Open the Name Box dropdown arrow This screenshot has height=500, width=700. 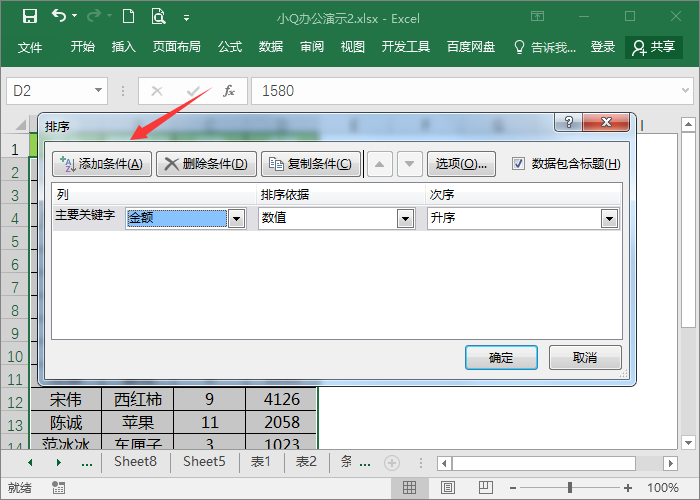coord(99,91)
